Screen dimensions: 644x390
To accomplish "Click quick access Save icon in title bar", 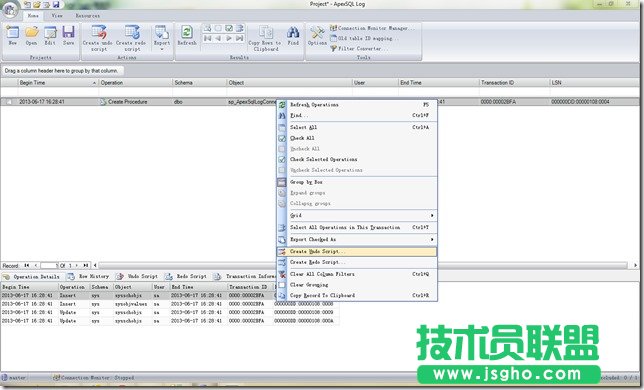I will coord(56,5).
